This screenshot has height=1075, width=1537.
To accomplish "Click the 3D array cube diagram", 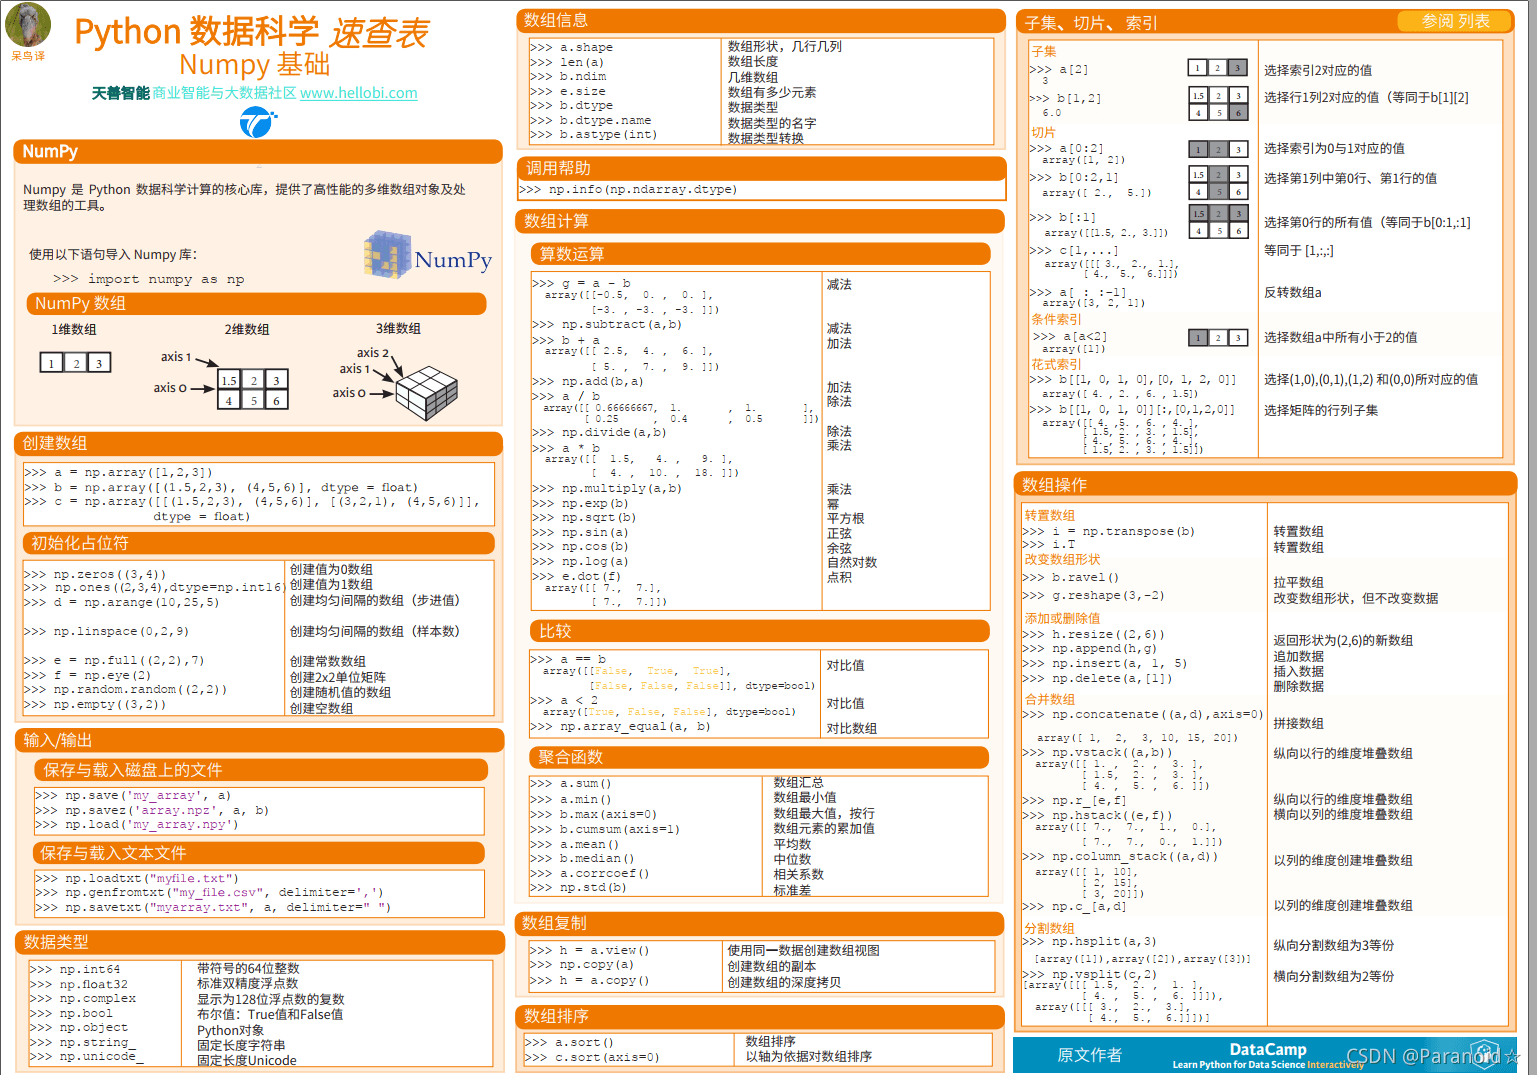I will click(x=426, y=393).
